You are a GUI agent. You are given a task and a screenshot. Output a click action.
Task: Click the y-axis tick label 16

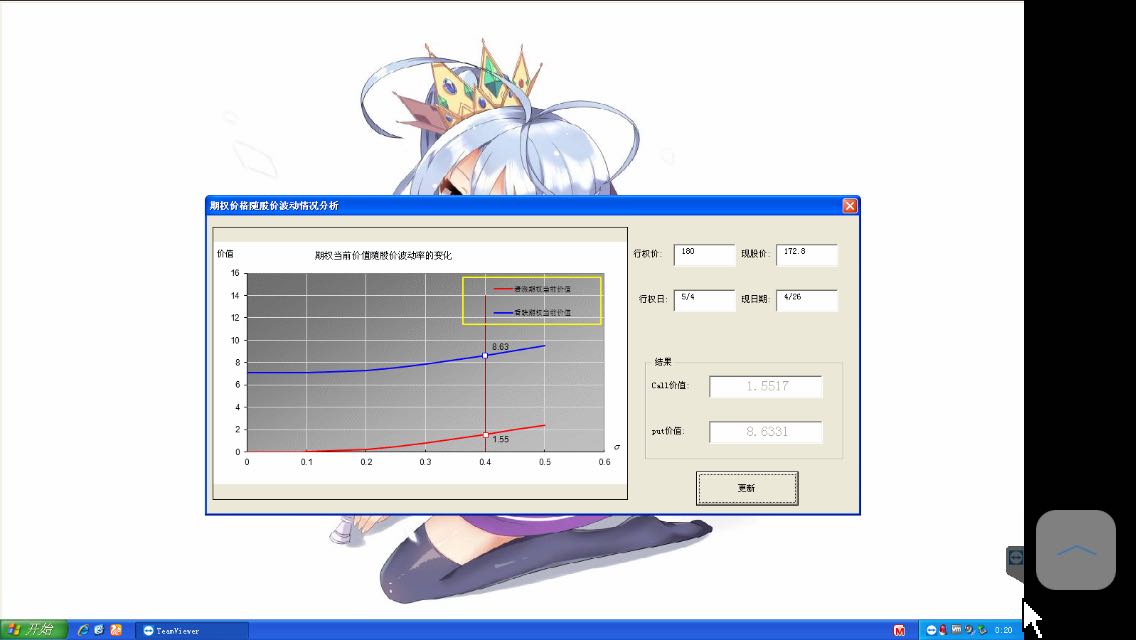[235, 273]
